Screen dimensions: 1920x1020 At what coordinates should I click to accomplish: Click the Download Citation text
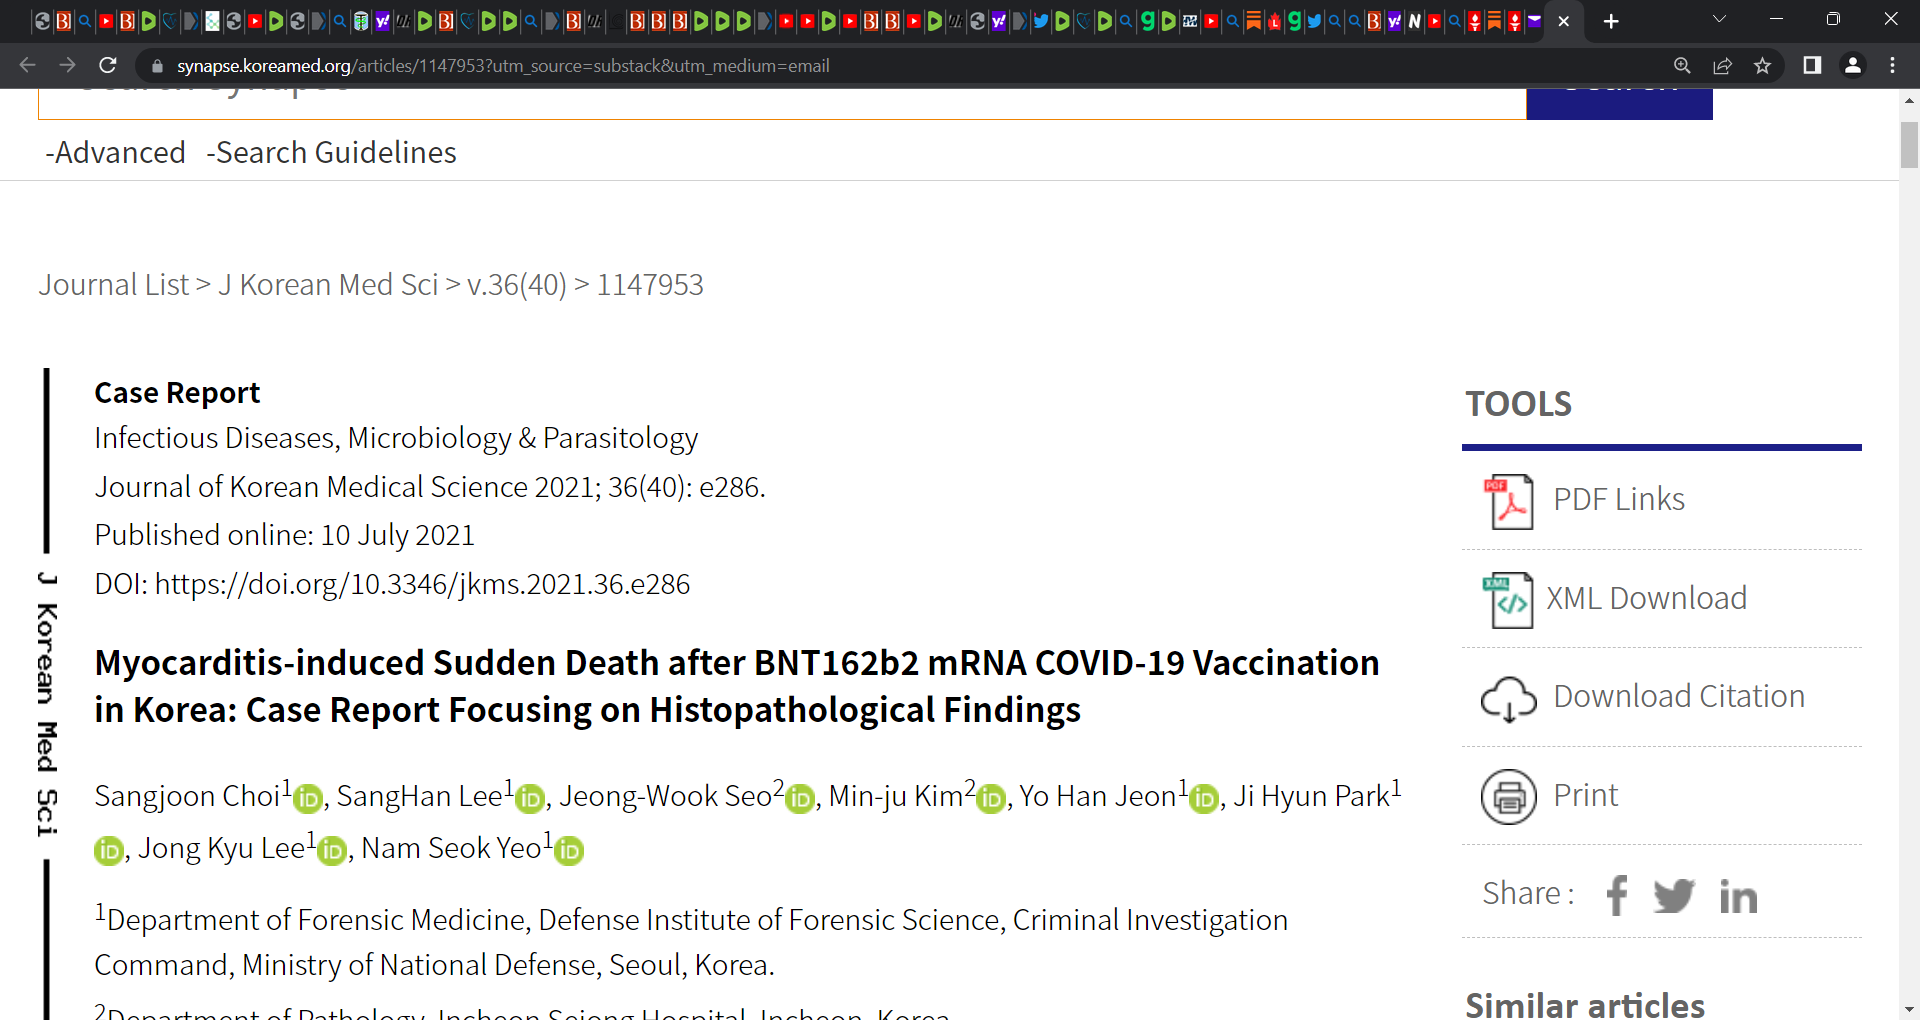click(1679, 696)
